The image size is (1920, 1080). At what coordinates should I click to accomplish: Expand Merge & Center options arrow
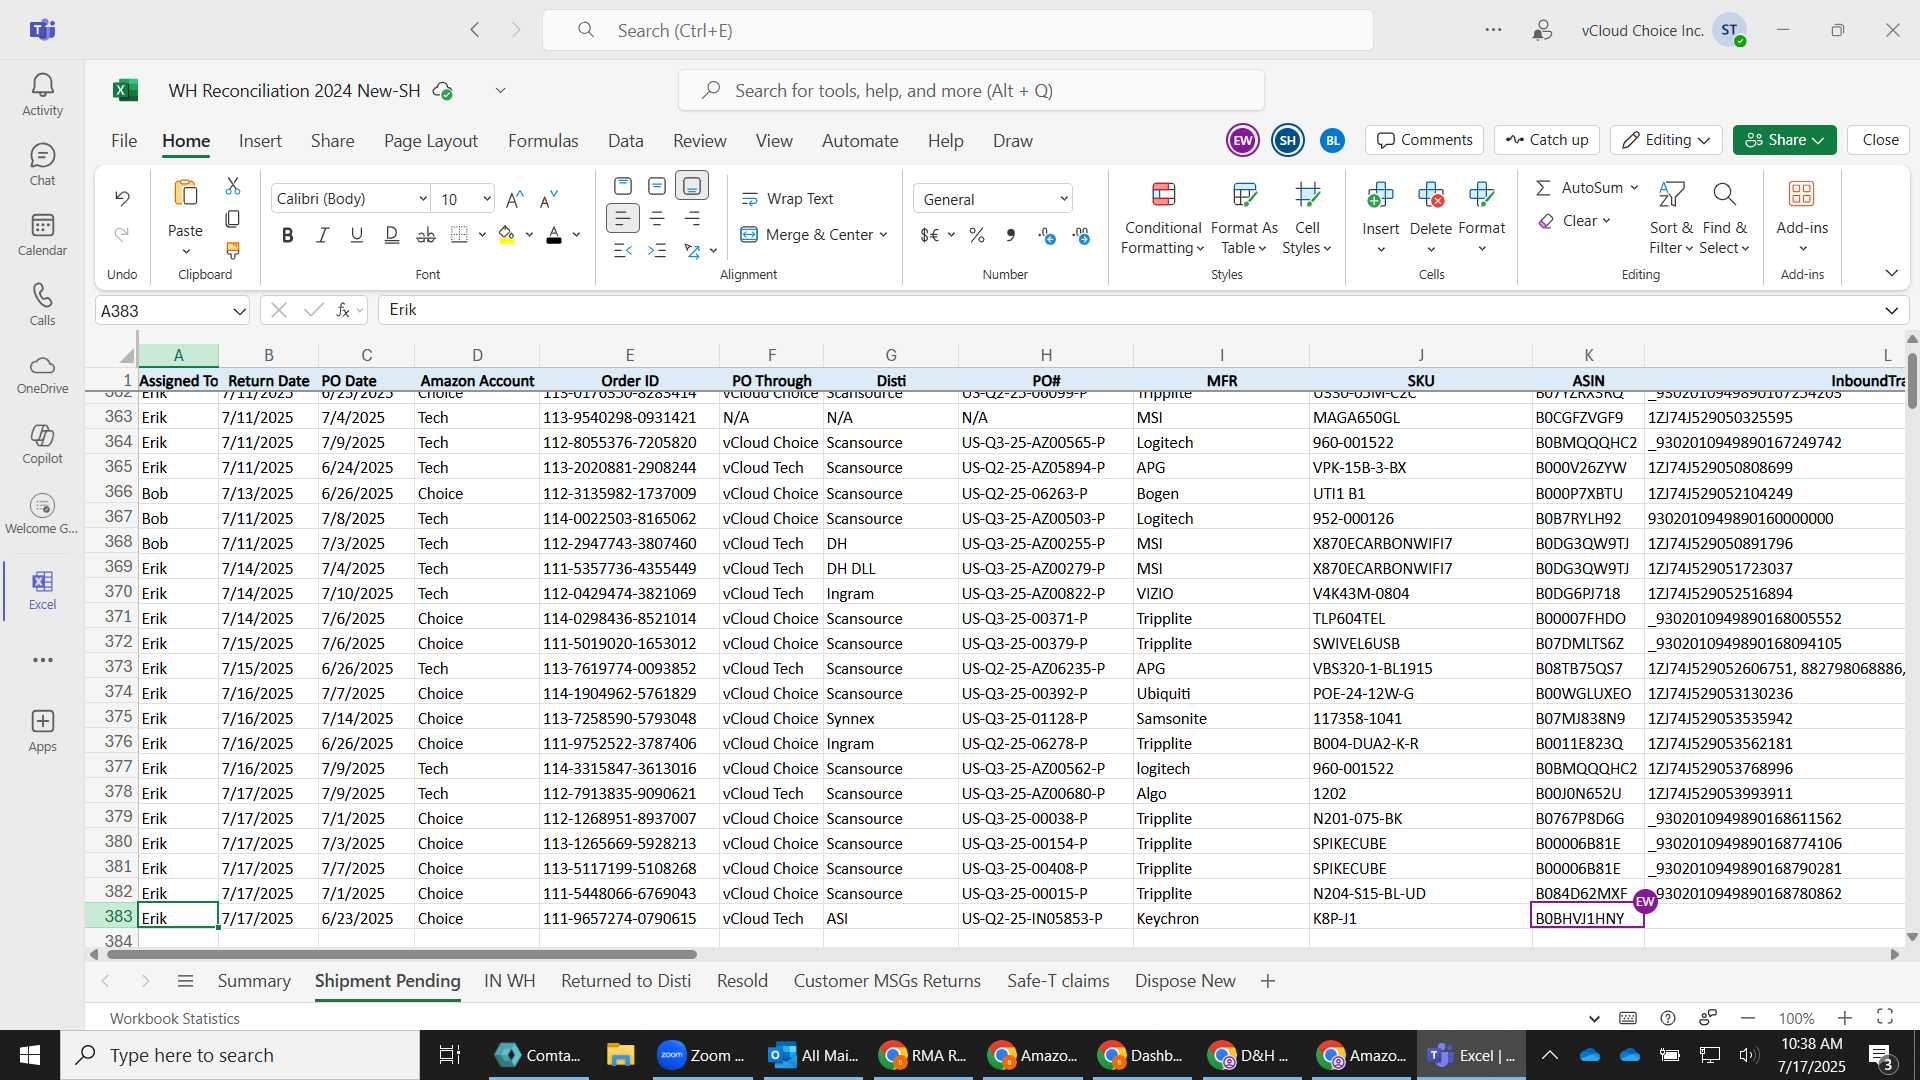point(884,235)
